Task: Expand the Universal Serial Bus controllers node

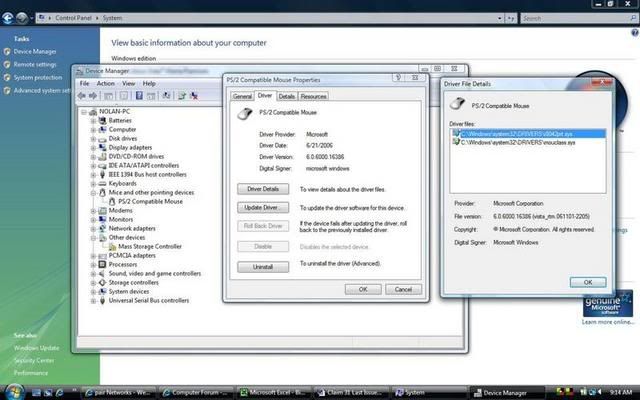Action: click(93, 301)
